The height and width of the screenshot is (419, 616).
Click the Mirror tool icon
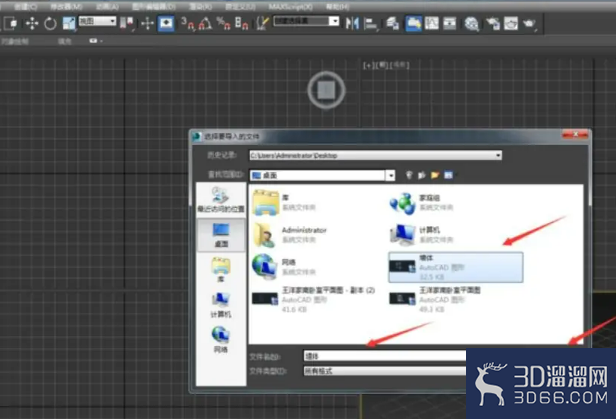pyautogui.click(x=352, y=24)
